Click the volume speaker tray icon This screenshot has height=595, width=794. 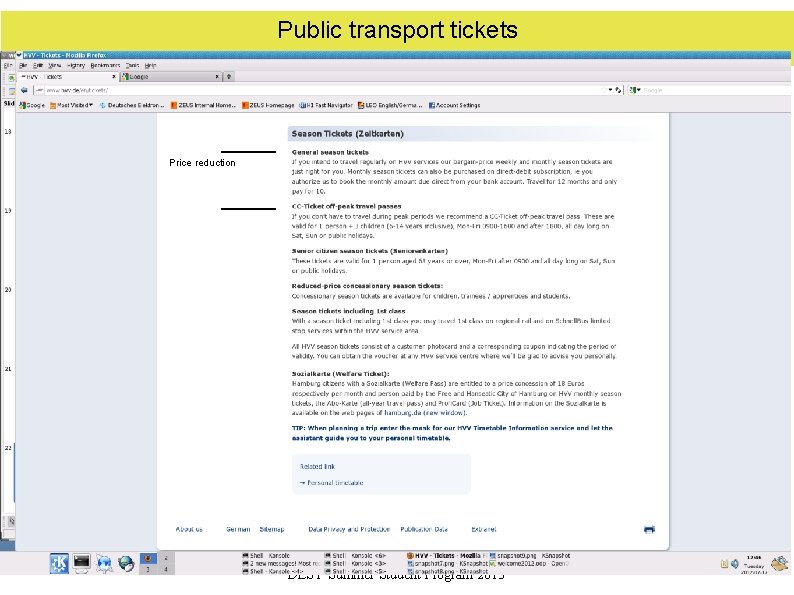pyautogui.click(x=735, y=564)
